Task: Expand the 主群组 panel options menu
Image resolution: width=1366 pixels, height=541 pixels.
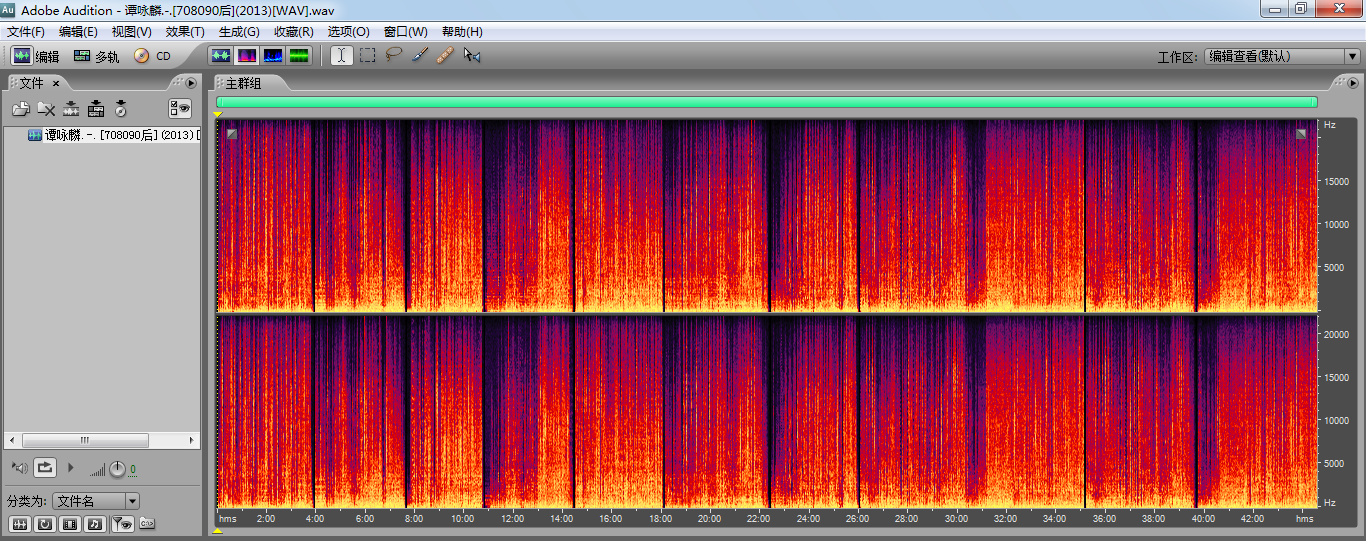Action: point(1352,83)
